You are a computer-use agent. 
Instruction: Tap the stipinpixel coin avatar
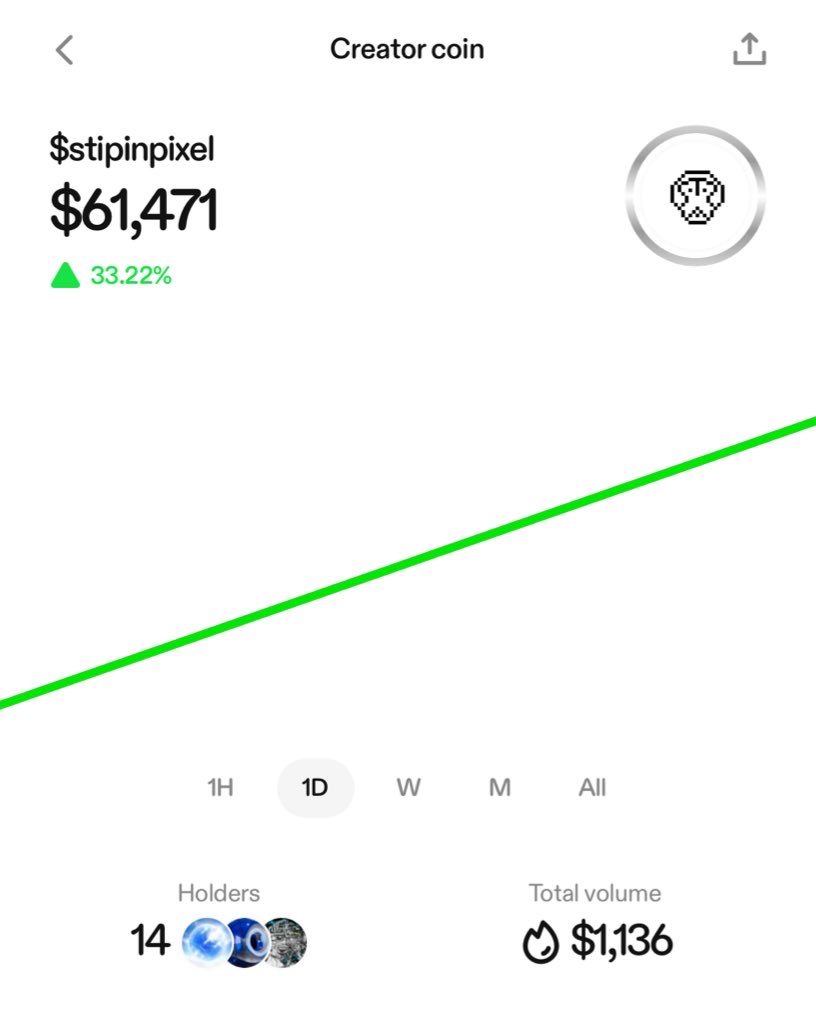(696, 195)
